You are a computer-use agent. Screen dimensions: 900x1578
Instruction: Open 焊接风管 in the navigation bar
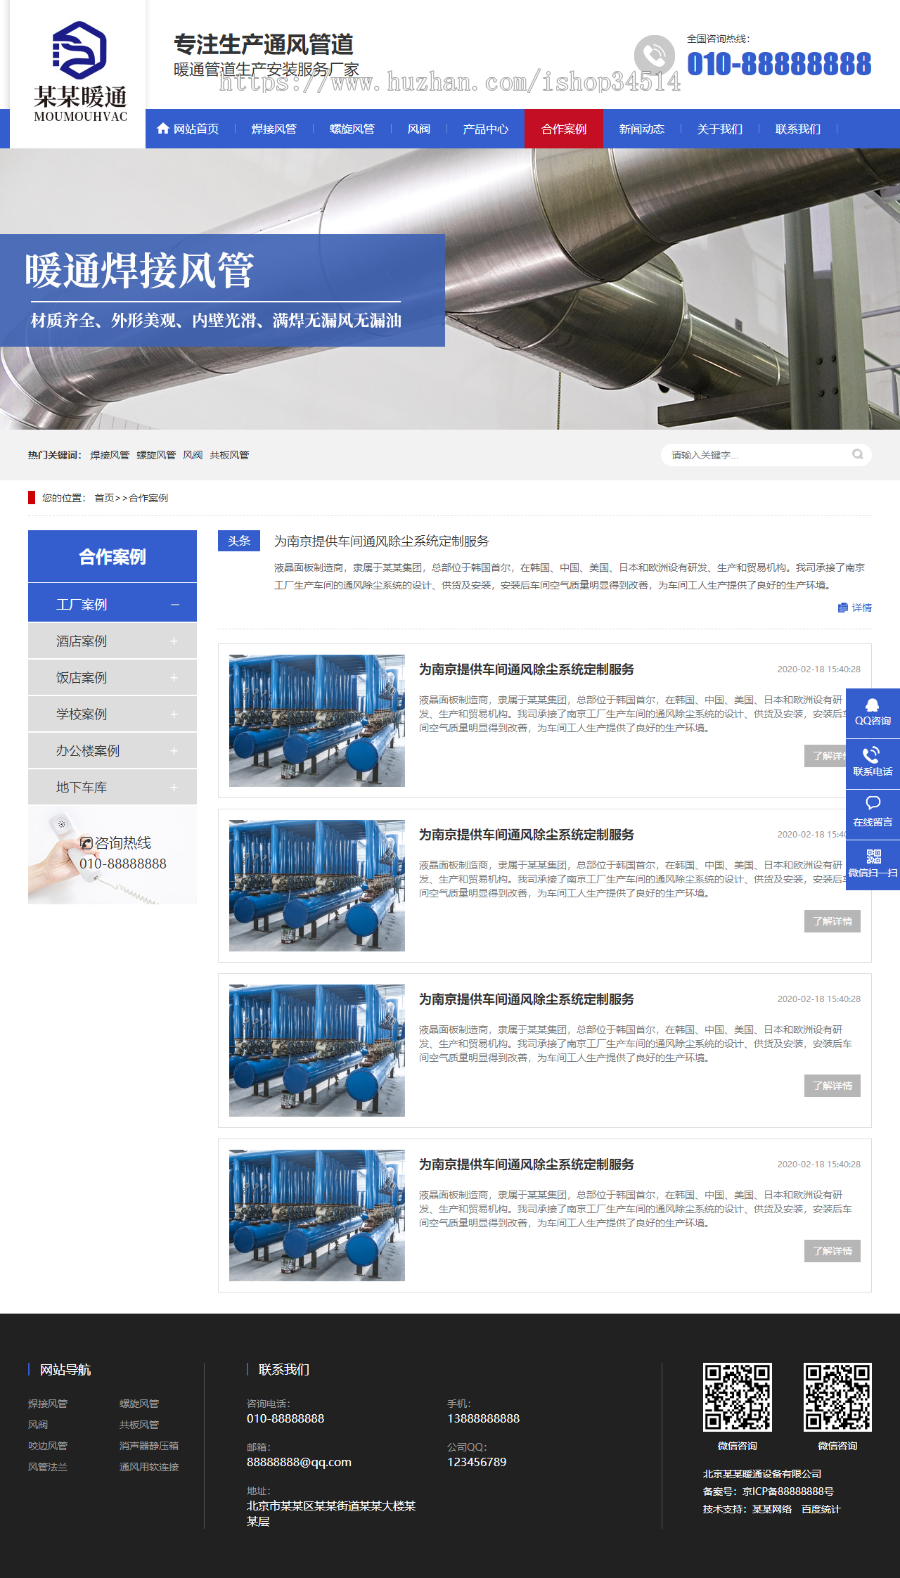274,129
